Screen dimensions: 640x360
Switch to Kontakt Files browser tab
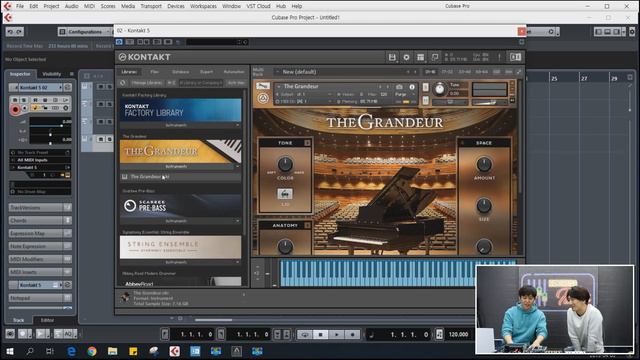155,72
